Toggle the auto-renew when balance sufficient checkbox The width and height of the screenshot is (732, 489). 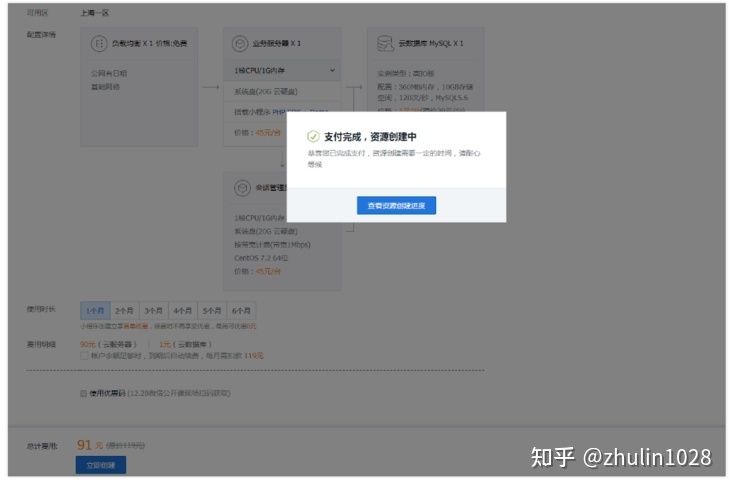pos(84,356)
